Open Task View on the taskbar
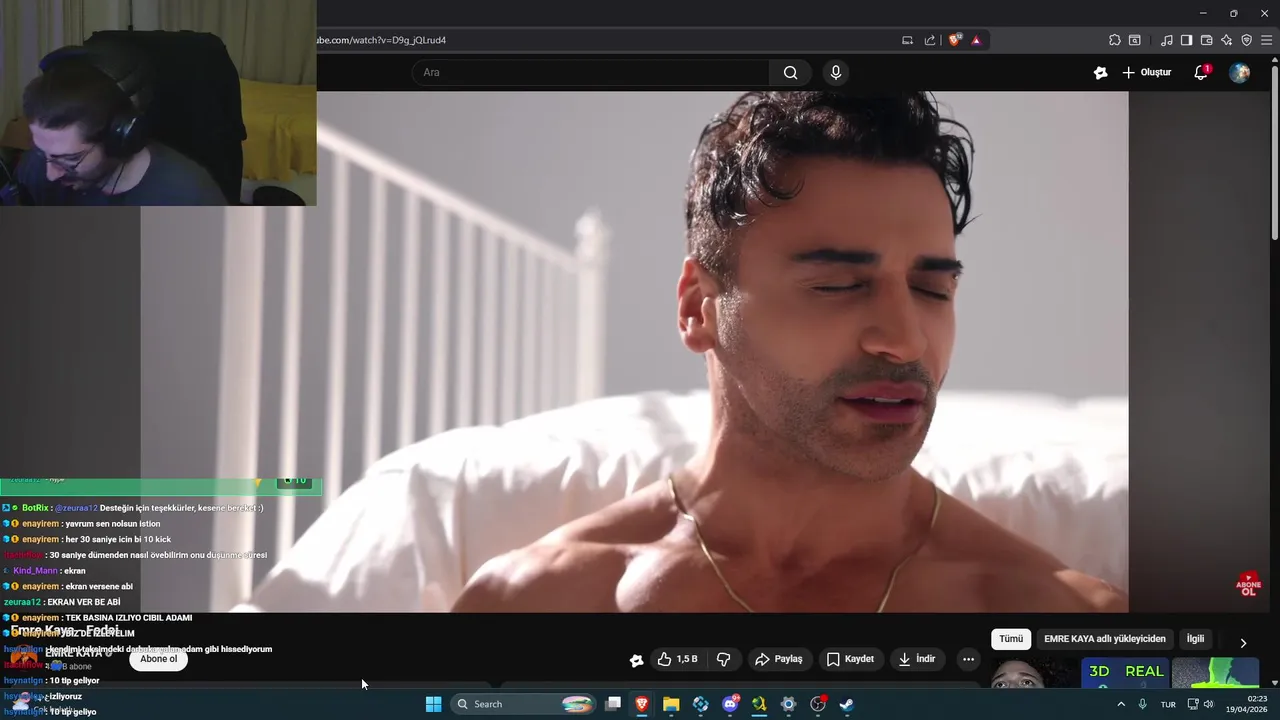This screenshot has height=720, width=1280. [x=613, y=704]
